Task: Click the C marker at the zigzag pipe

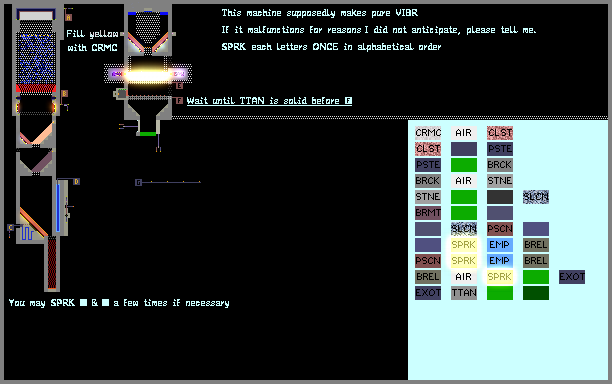Action: 11,228
